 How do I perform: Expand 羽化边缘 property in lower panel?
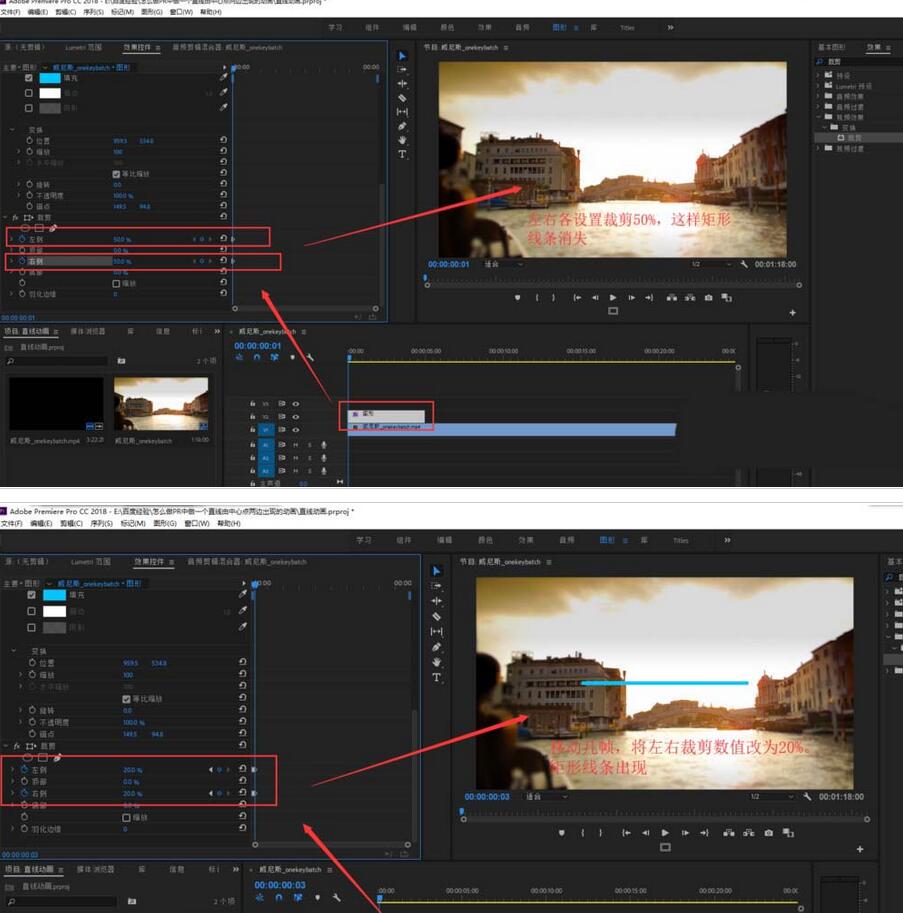pos(13,829)
